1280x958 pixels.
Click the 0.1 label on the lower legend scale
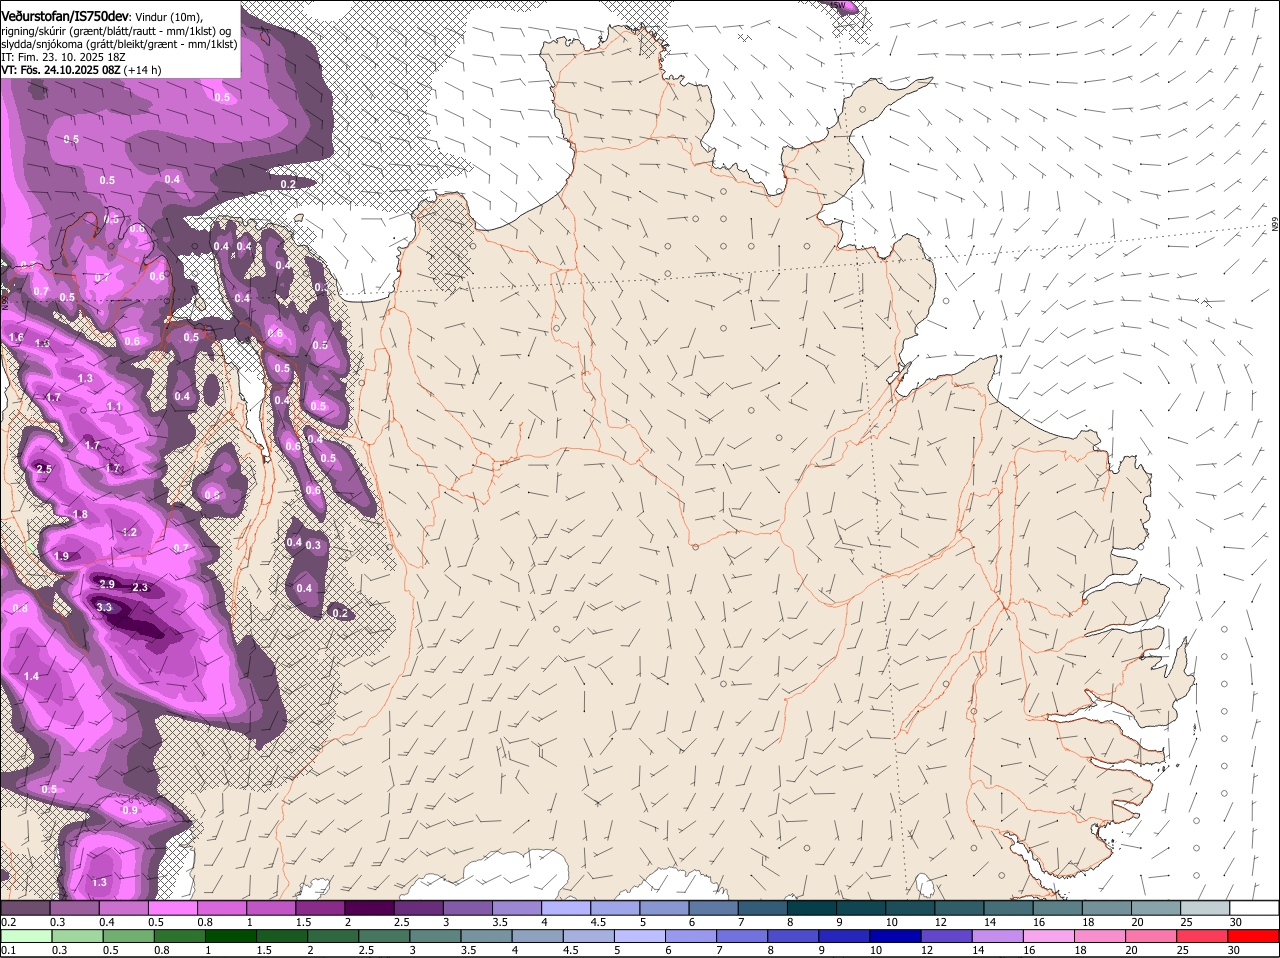[8, 950]
